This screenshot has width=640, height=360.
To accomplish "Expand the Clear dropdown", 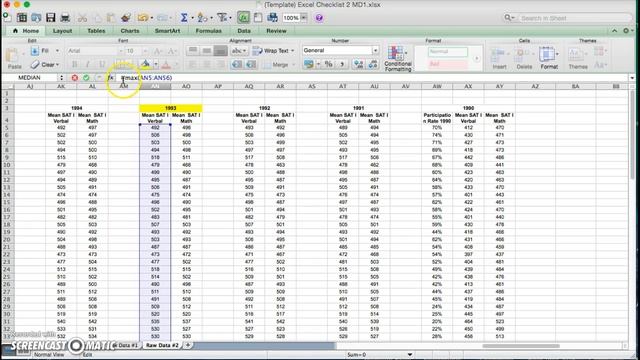I will click(58, 64).
